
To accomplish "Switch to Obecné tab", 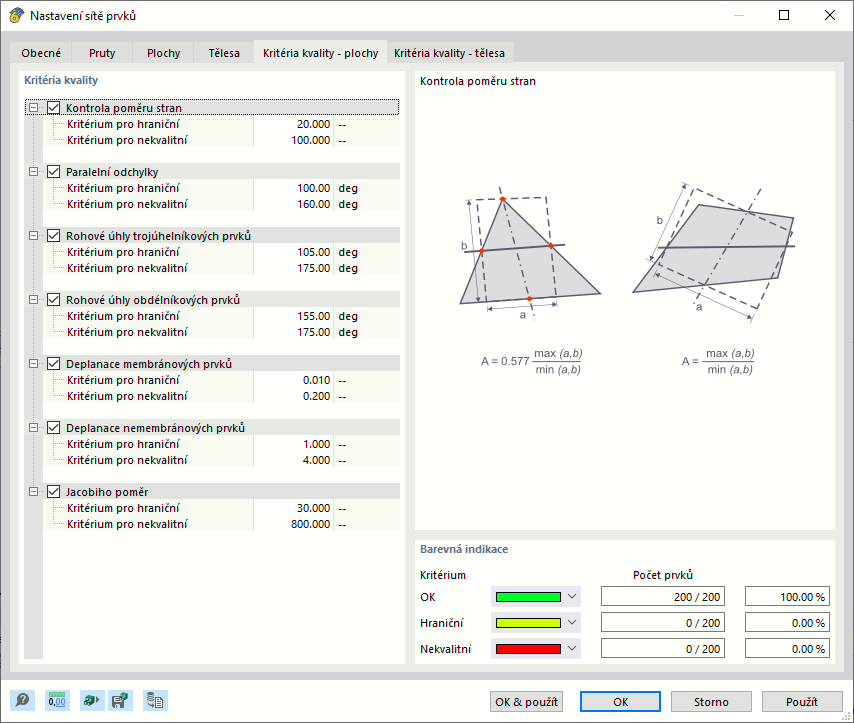I will click(41, 53).
